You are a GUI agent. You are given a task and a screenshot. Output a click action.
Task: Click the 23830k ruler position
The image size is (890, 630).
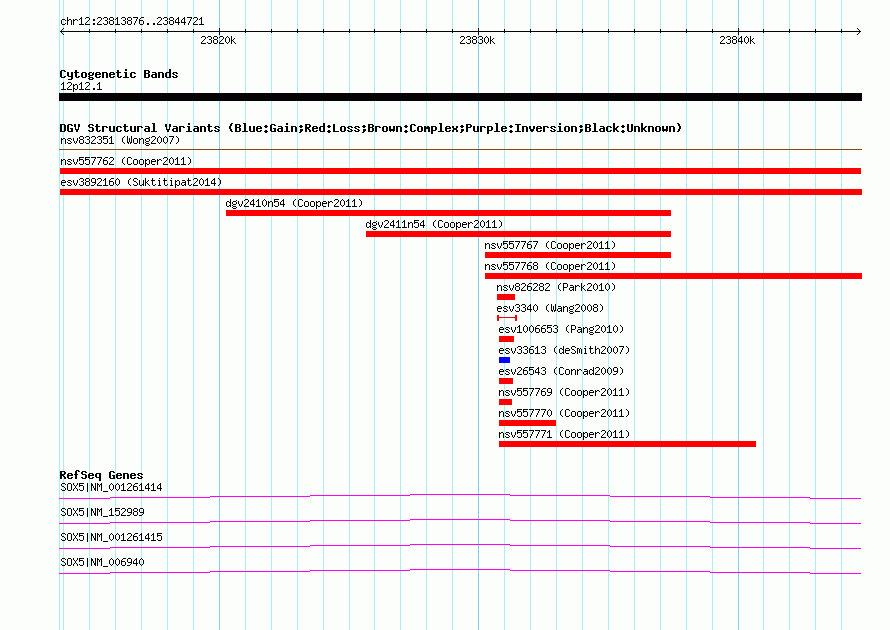coord(477,40)
